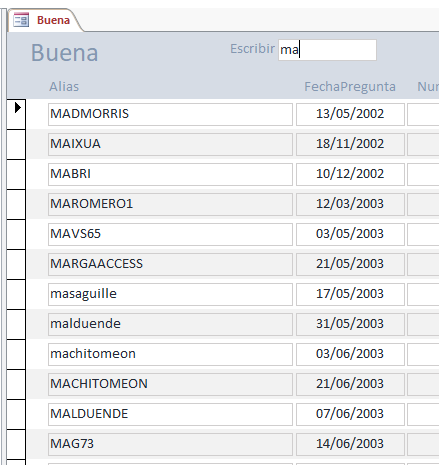
Task: Click the form icon on Buena tab
Action: 21,20
